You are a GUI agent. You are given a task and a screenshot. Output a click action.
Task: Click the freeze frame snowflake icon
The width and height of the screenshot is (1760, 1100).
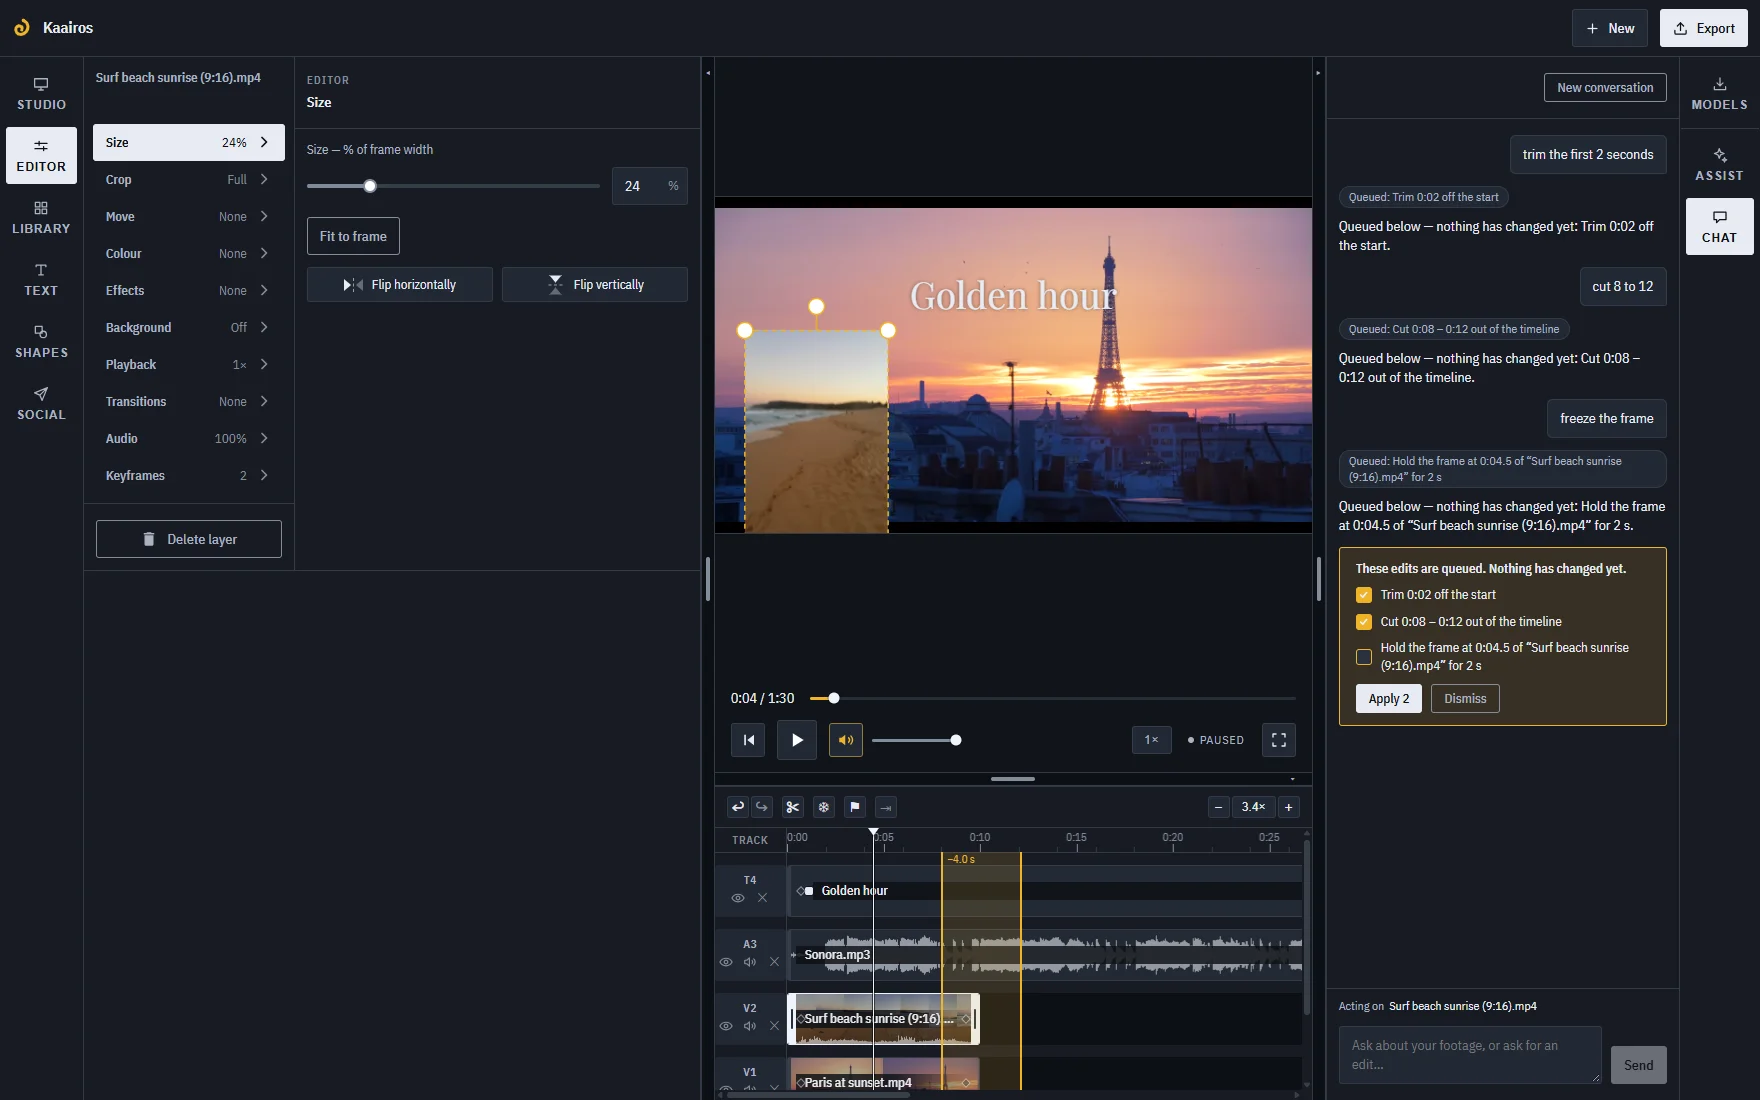tap(824, 807)
